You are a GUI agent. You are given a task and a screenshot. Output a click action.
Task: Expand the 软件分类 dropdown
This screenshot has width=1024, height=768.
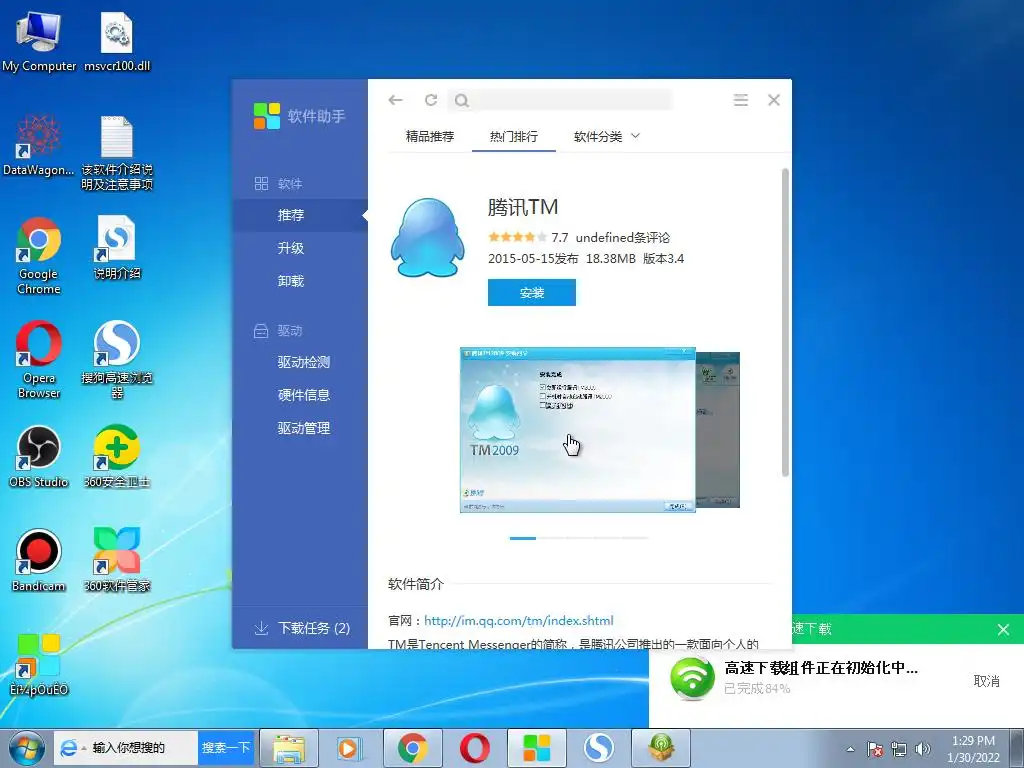[607, 136]
